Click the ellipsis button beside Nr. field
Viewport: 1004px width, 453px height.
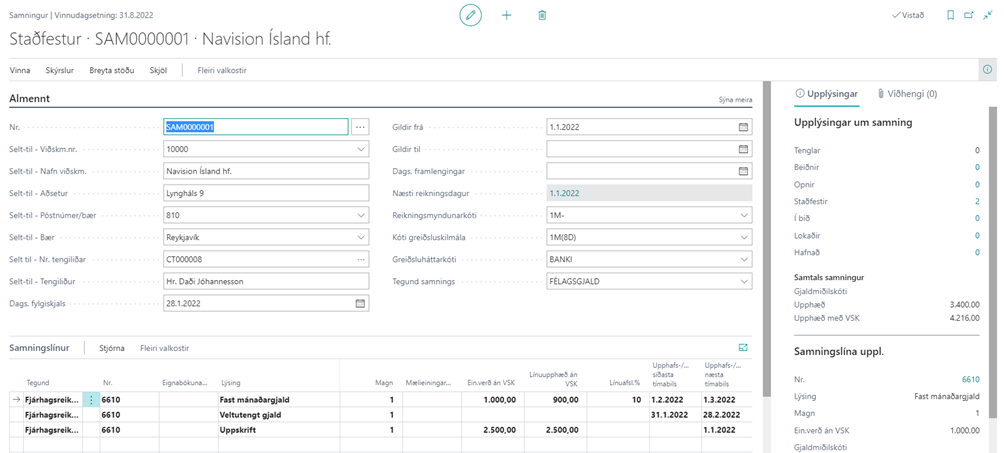coord(360,127)
